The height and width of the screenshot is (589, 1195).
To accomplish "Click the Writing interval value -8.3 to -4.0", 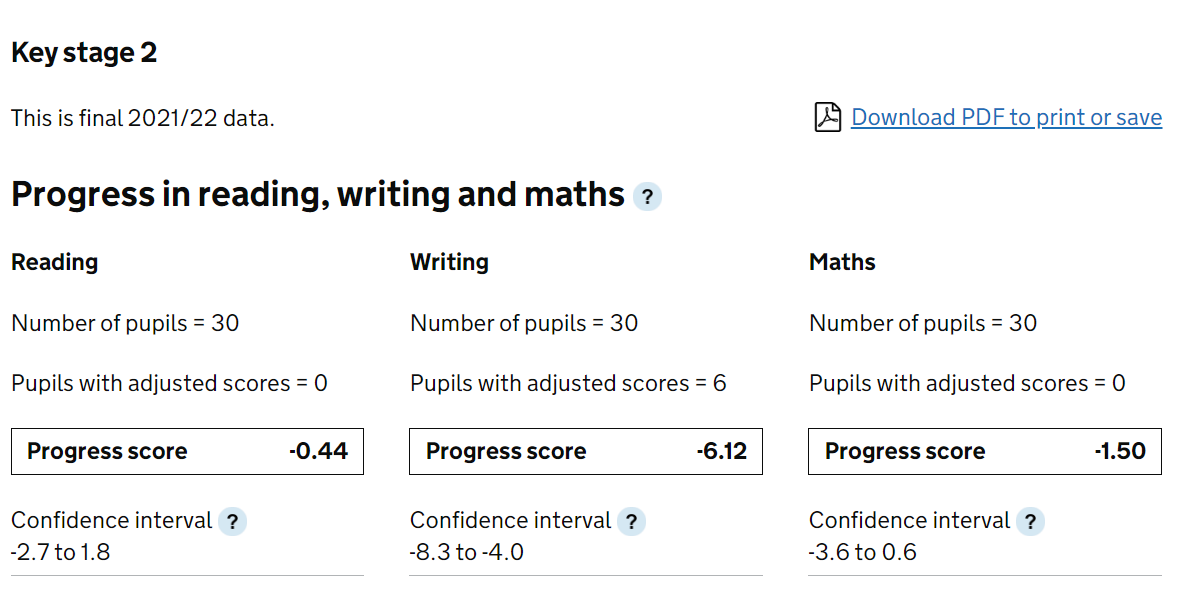I will point(467,552).
